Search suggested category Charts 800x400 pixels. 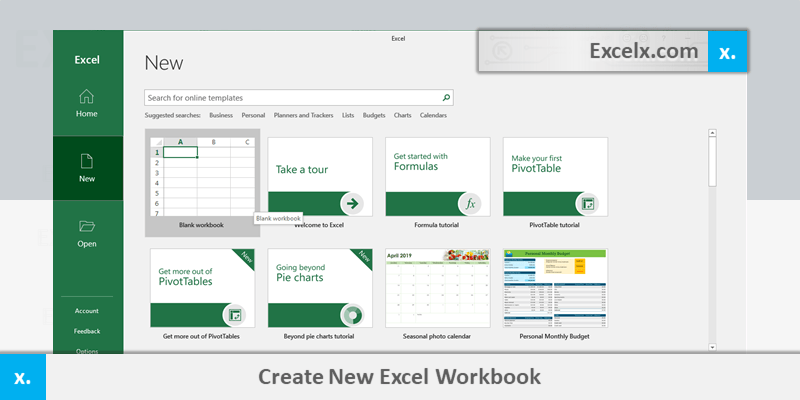(403, 115)
